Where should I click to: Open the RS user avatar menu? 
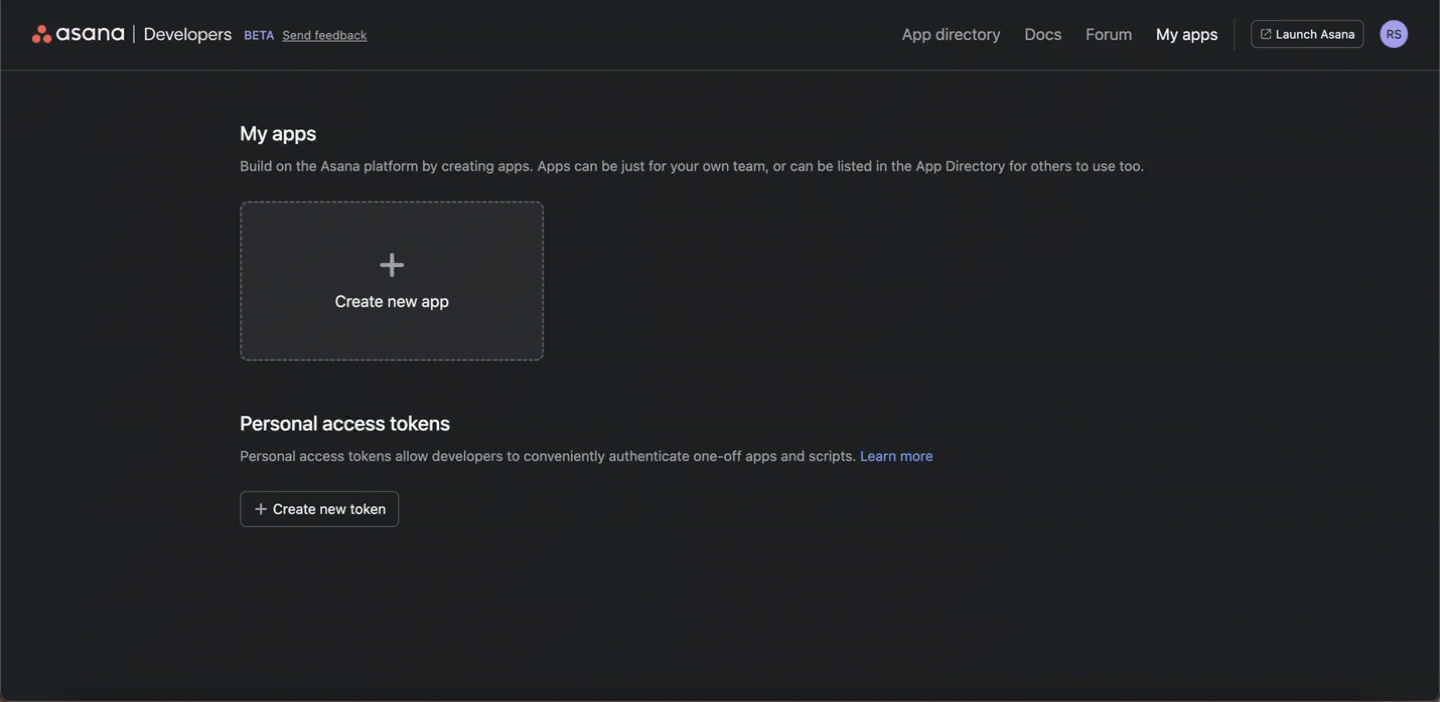tap(1394, 34)
